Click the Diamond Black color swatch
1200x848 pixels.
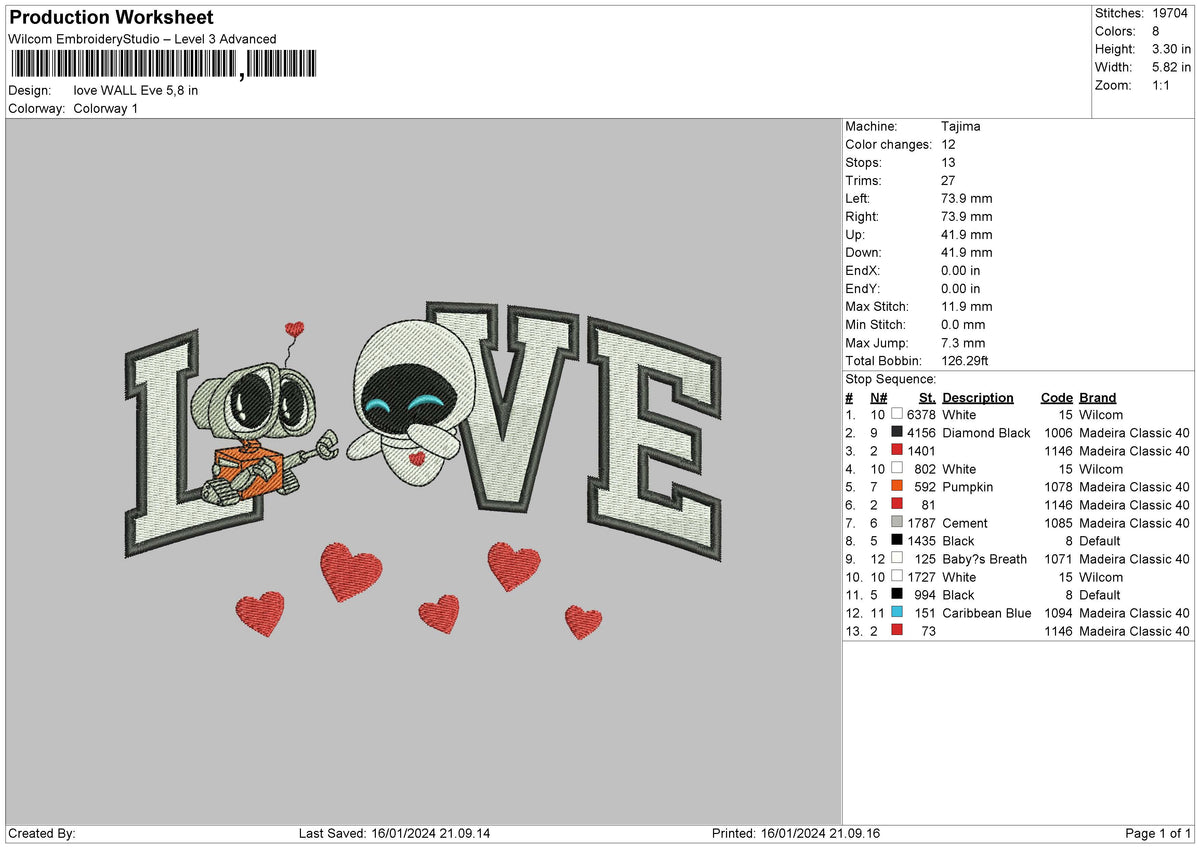click(x=897, y=432)
